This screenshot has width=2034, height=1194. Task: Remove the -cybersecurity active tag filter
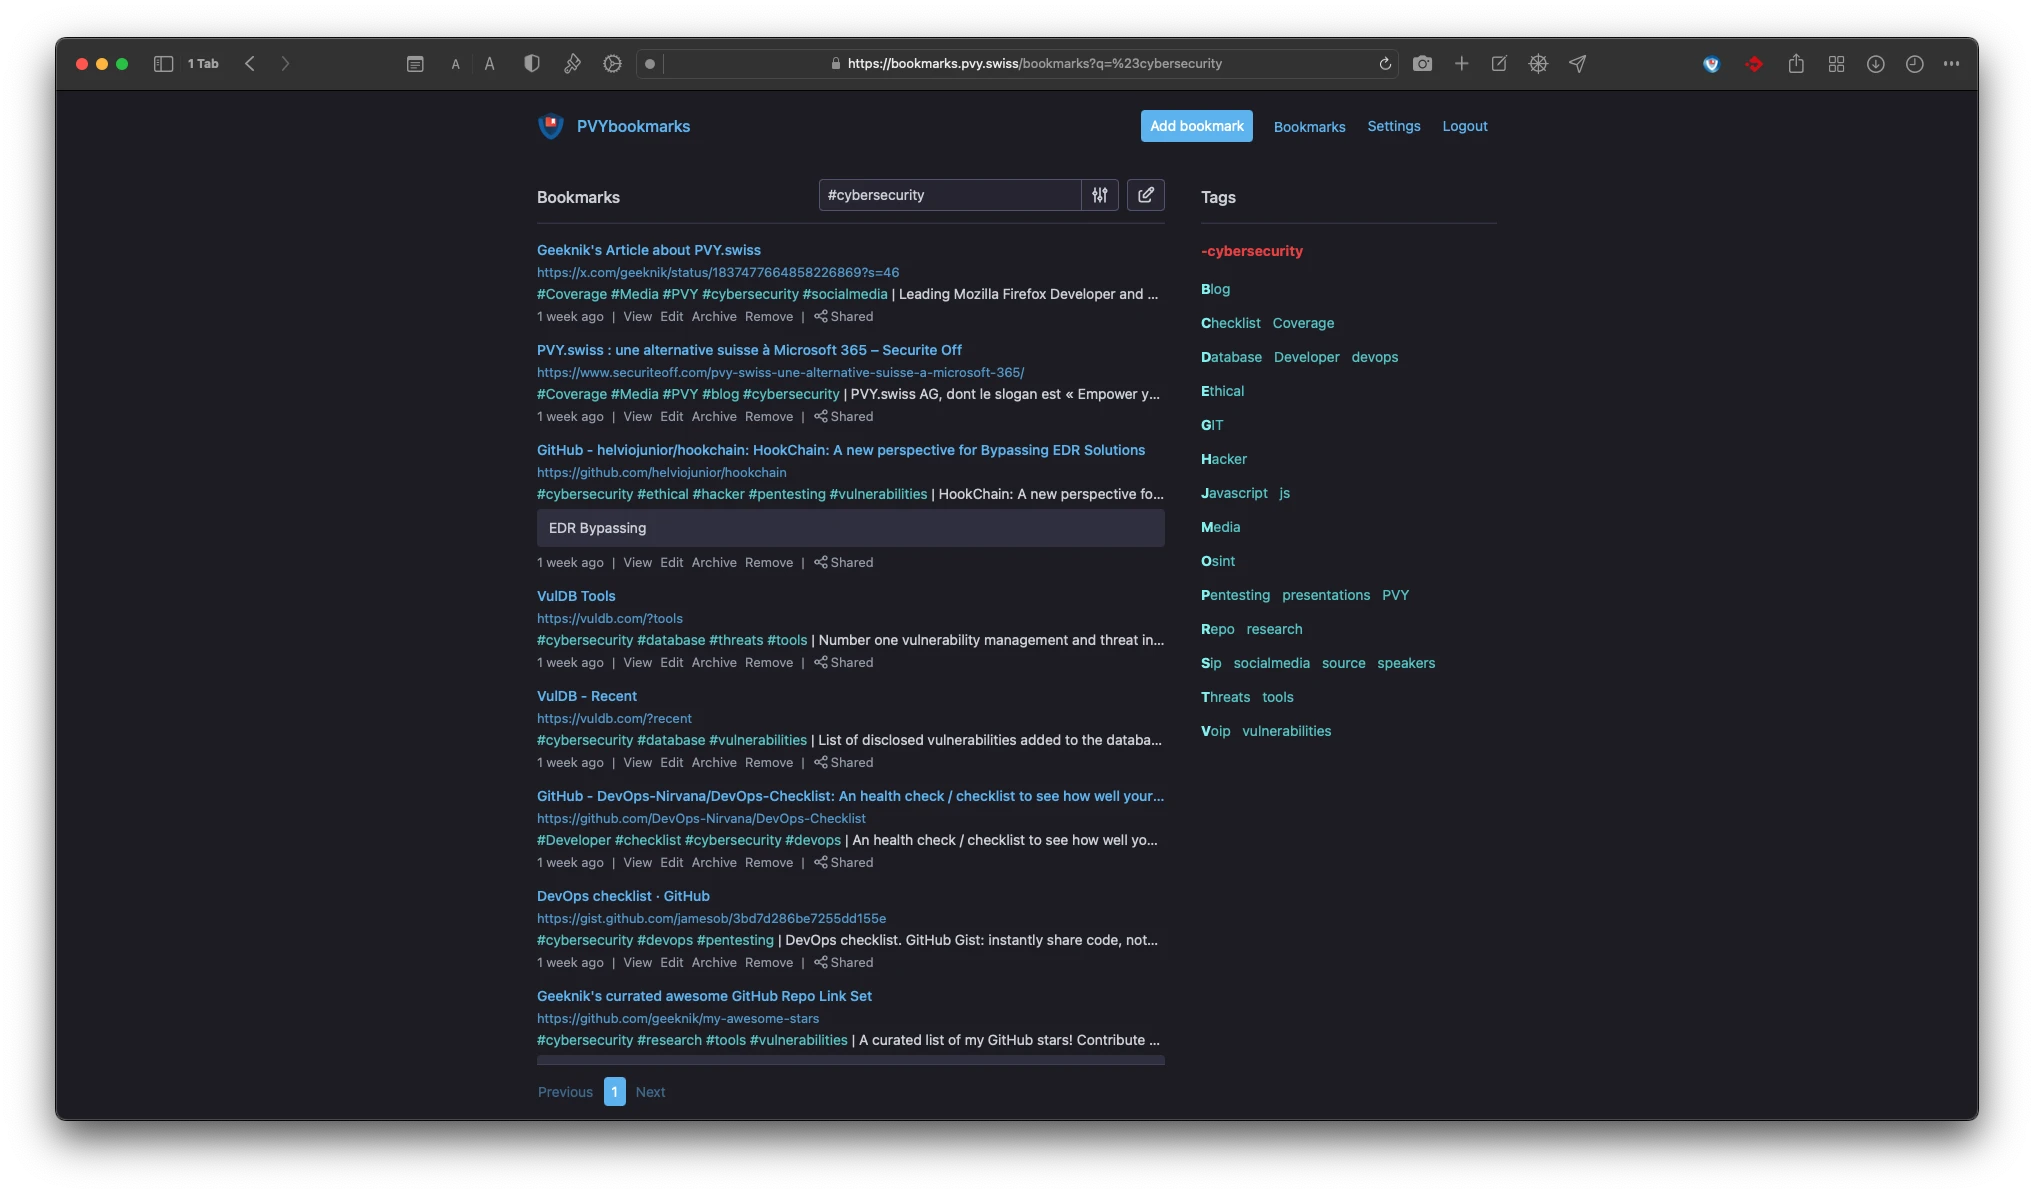coord(1251,251)
